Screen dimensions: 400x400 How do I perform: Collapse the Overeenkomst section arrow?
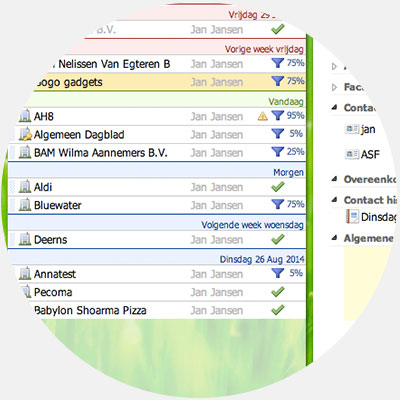(335, 179)
